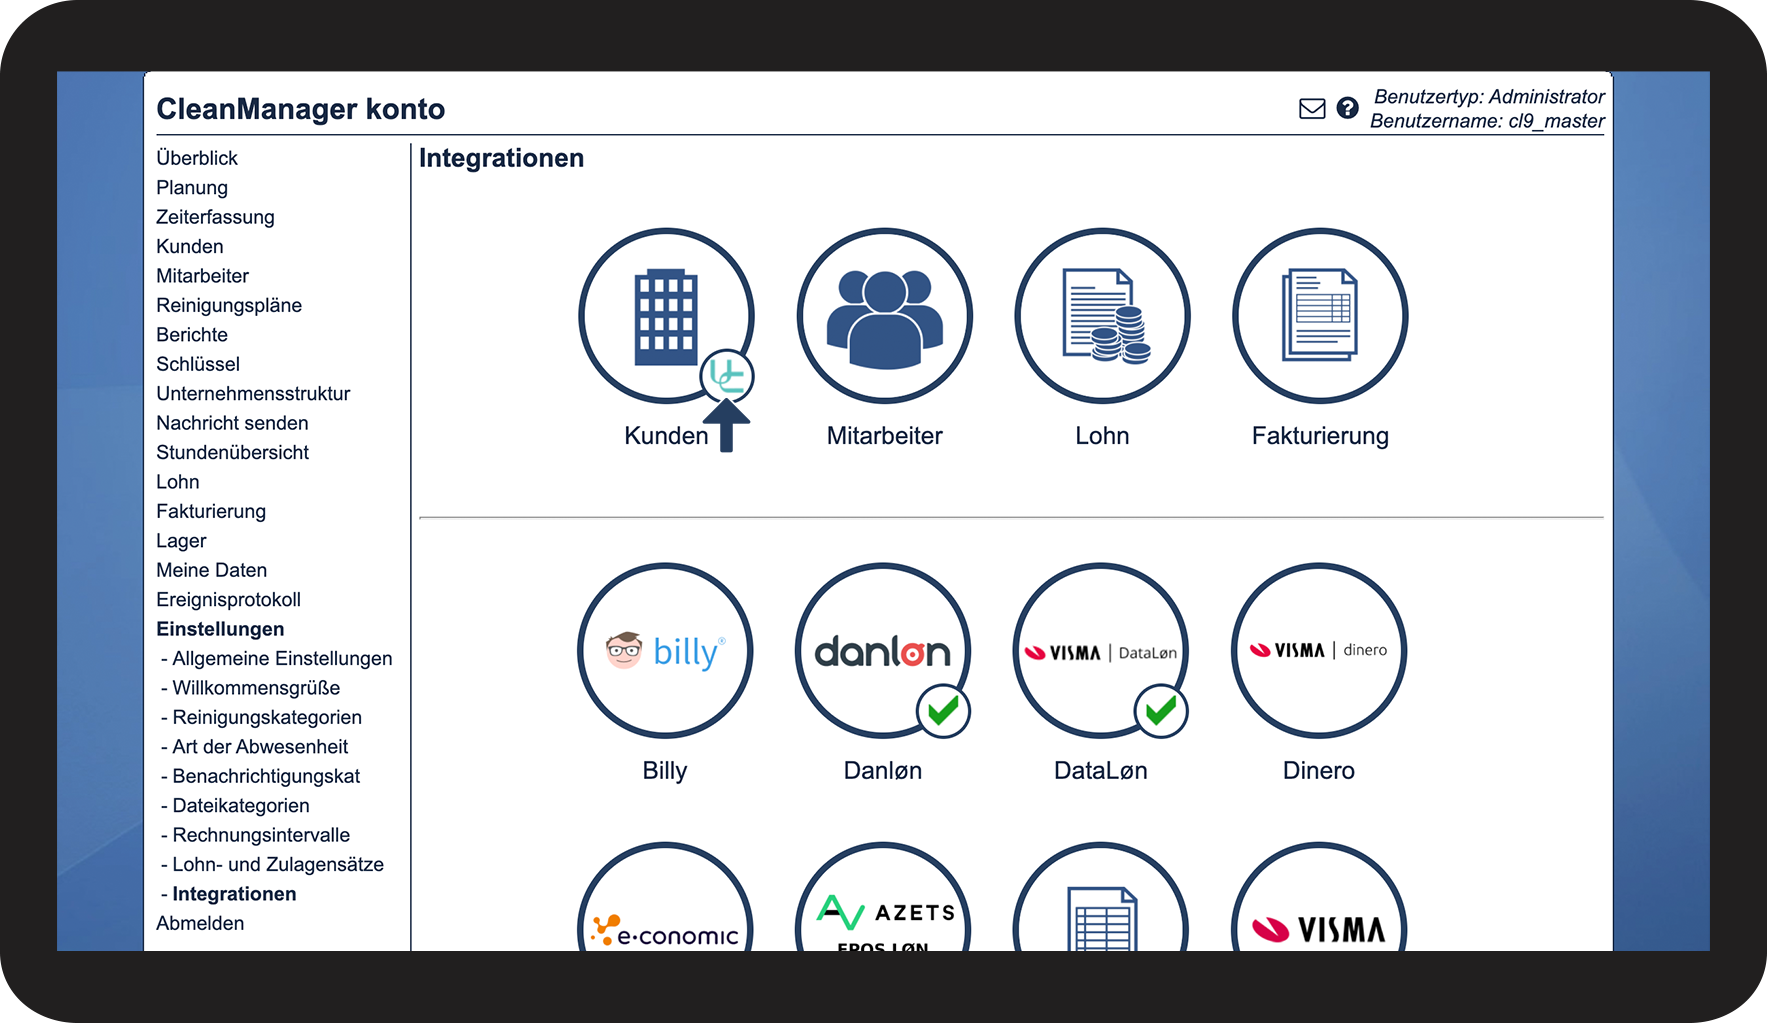1767x1023 pixels.
Task: Open the Kunden integration building icon
Action: (x=665, y=315)
